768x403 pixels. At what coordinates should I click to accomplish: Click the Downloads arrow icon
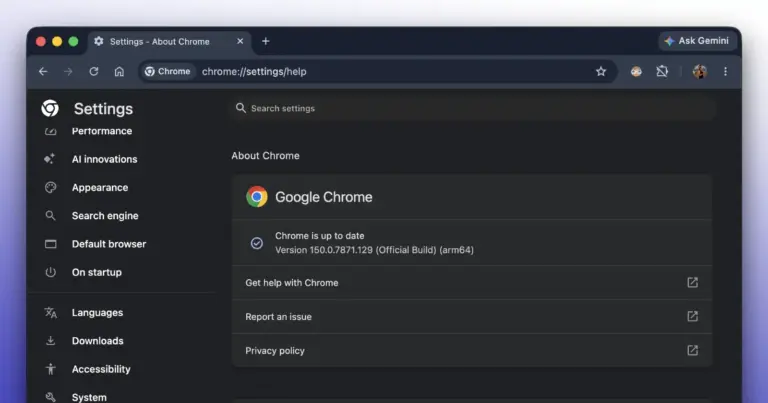click(x=50, y=341)
